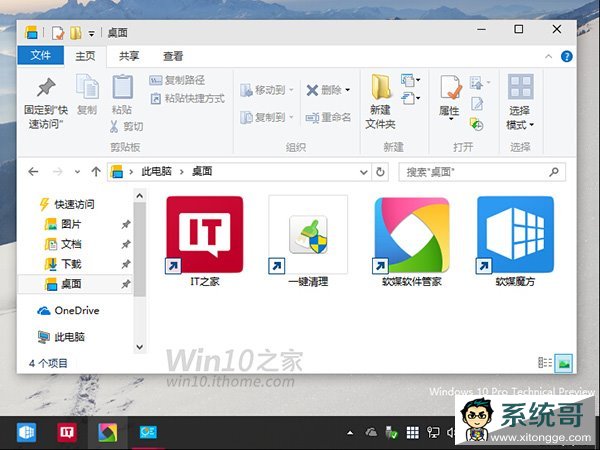This screenshot has width=600, height=450.
Task: Select the 一键清理 shortcut
Action: (x=308, y=241)
